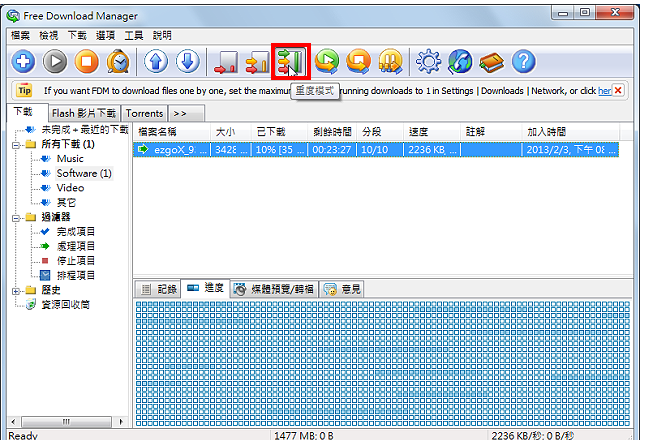Open the 工具 menu
Viewport: 648px width, 440px height.
[x=134, y=36]
